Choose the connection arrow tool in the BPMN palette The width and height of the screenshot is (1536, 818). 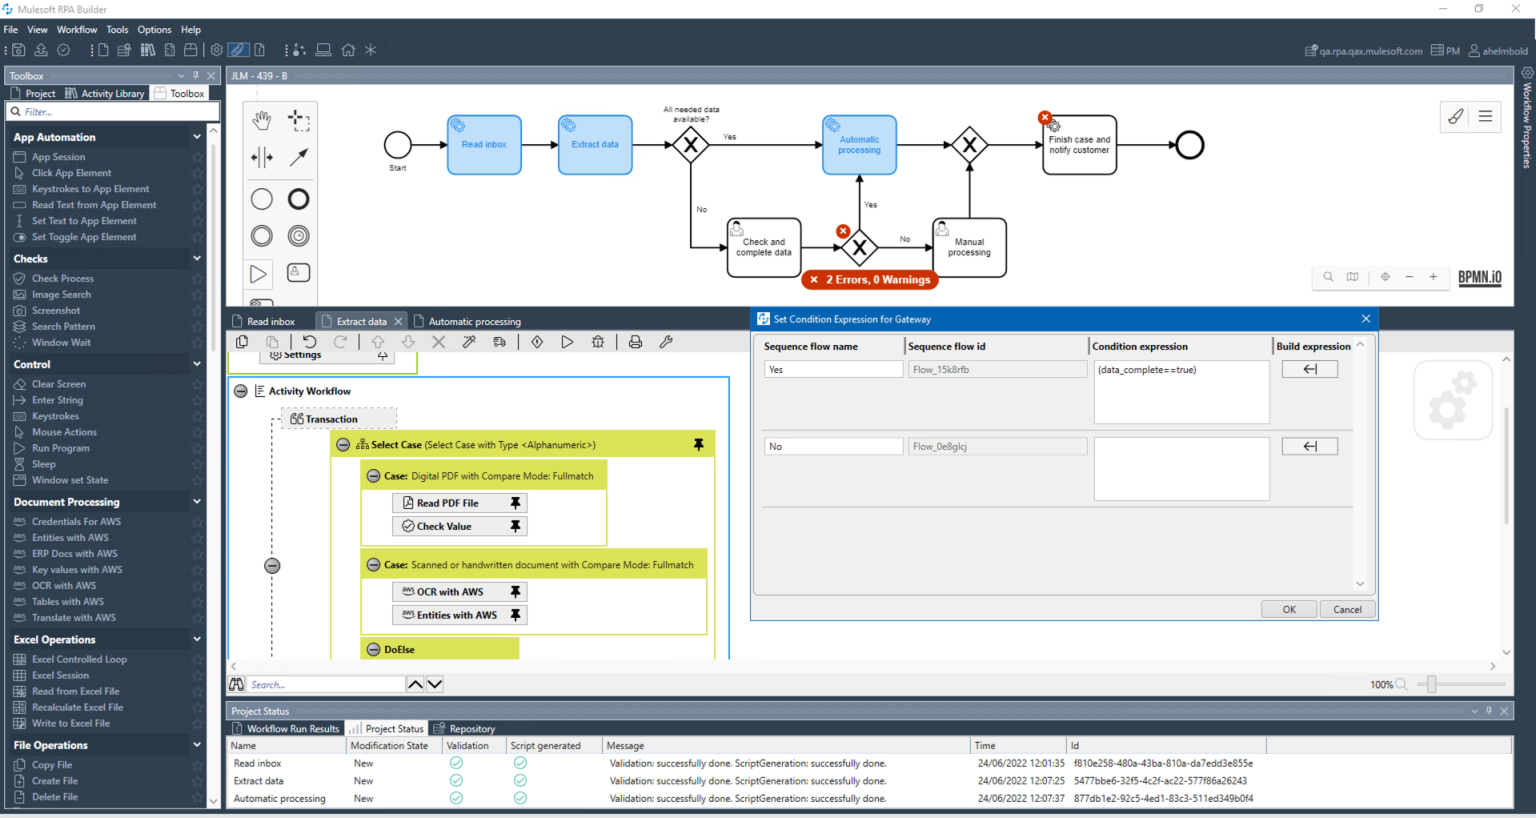pos(298,157)
